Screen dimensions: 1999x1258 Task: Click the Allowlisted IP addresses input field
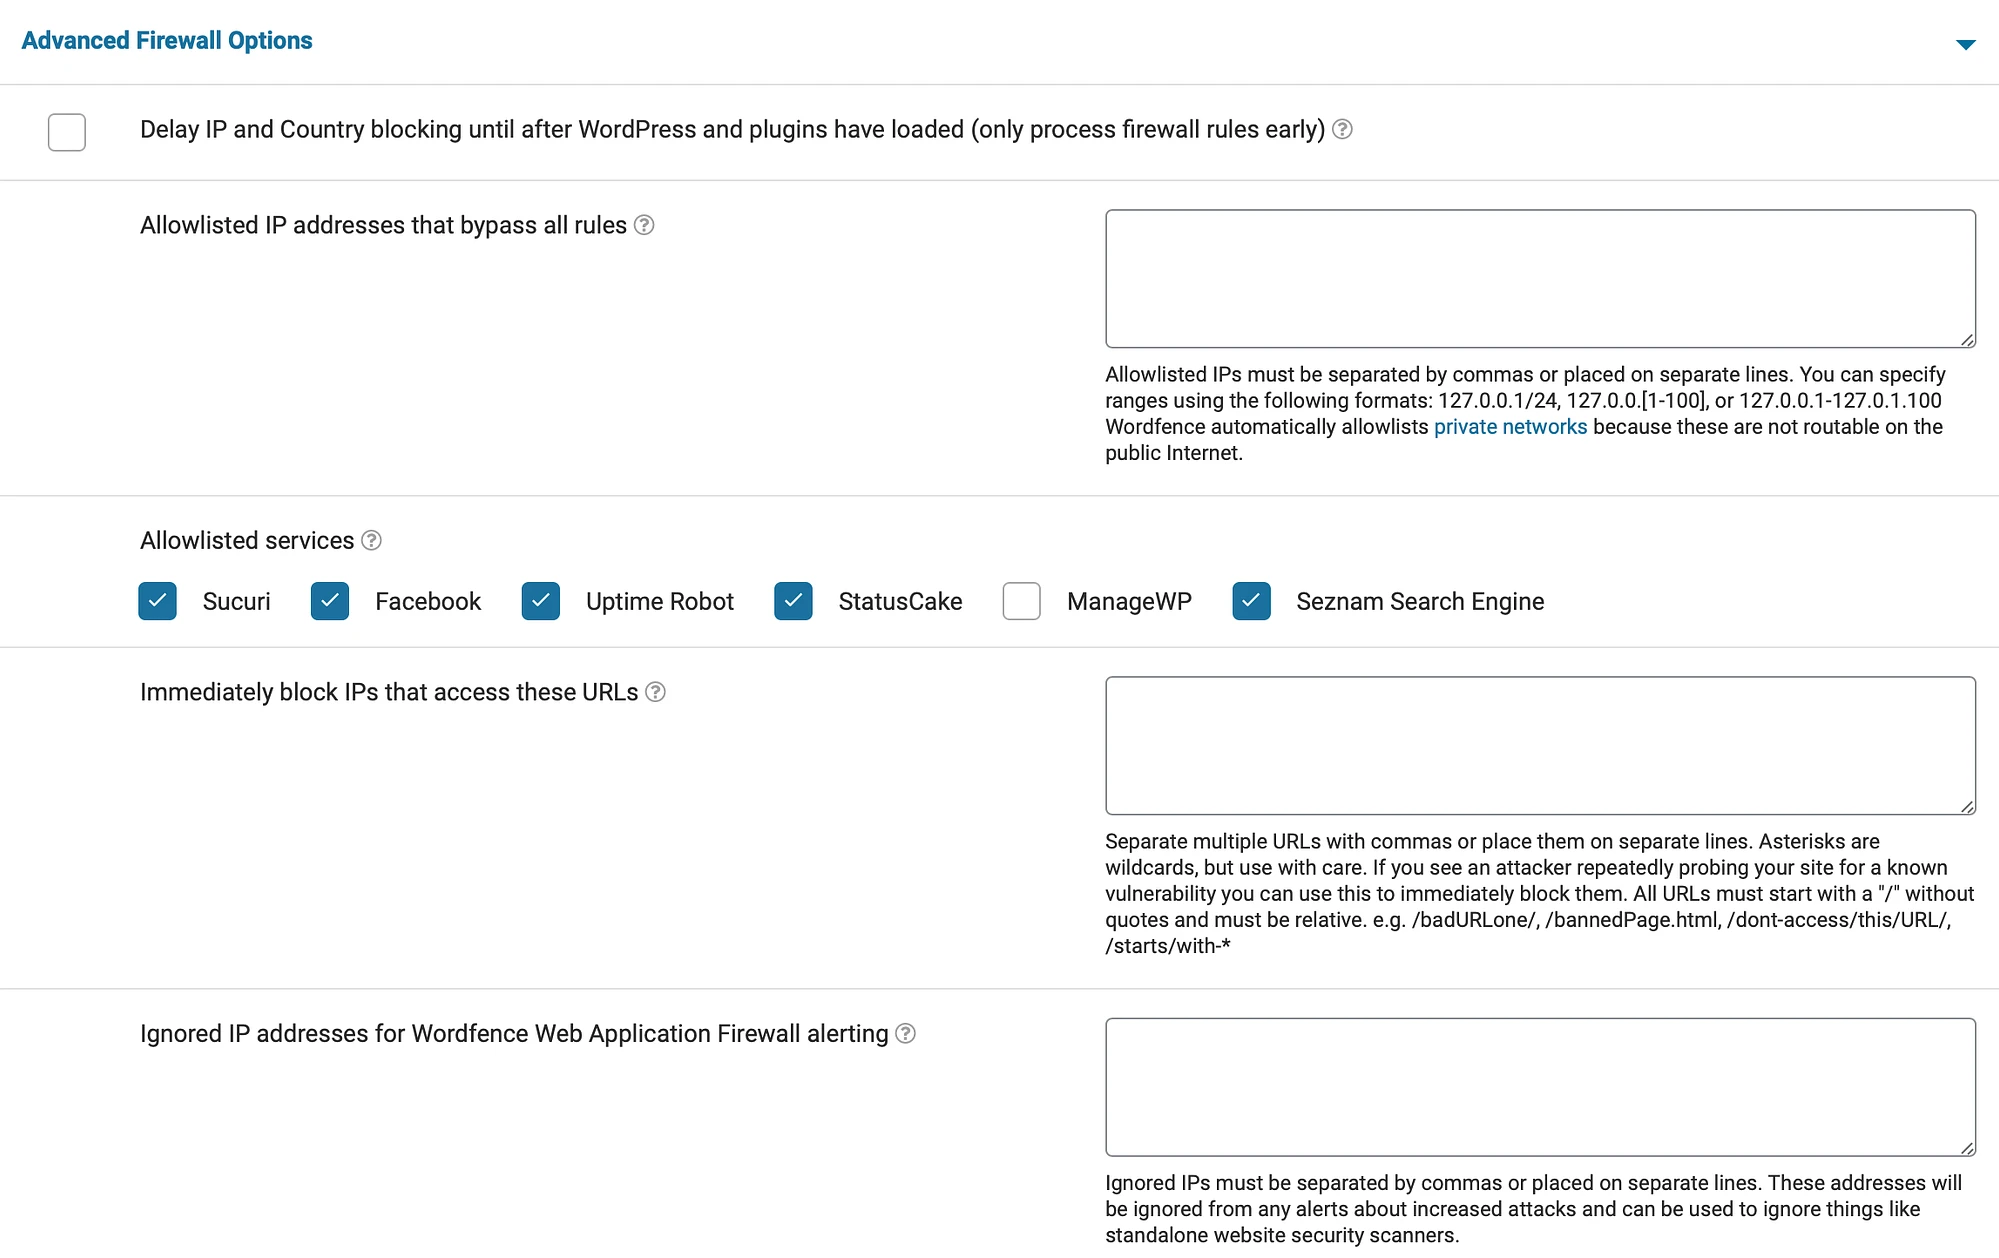tap(1540, 278)
